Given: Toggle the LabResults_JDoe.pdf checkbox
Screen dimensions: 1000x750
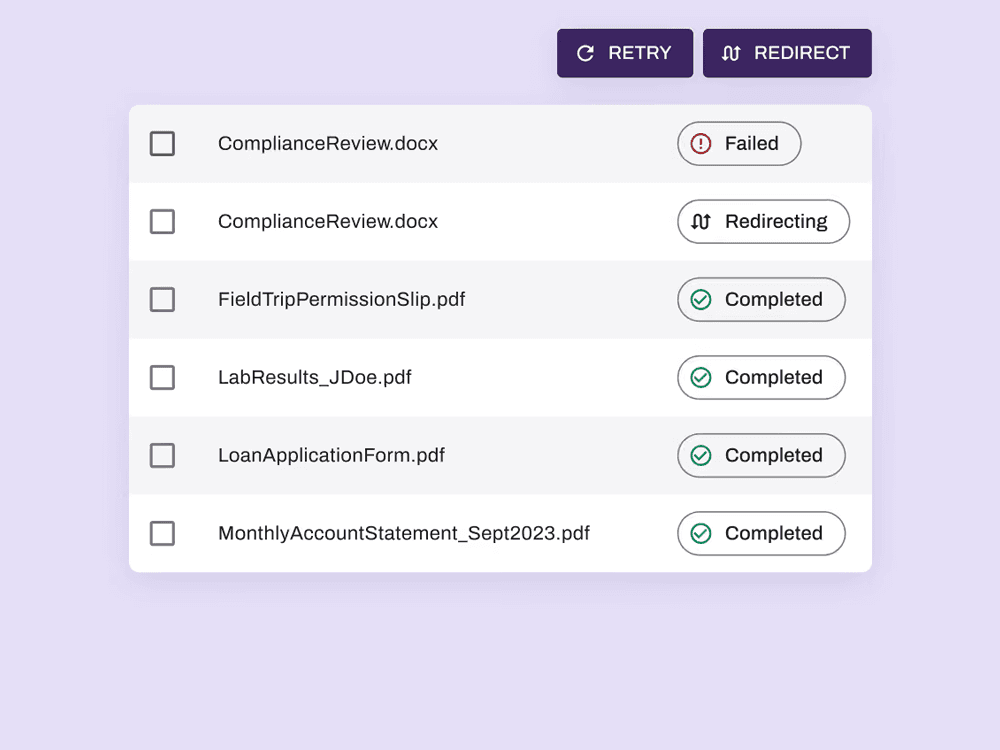Looking at the screenshot, I should point(162,378).
